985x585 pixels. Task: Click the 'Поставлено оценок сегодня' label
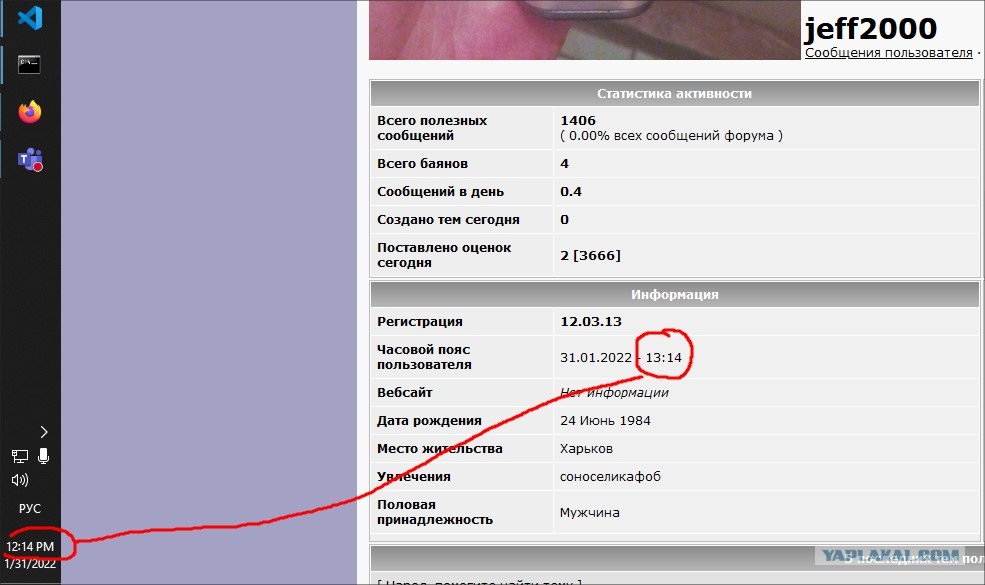[x=444, y=255]
